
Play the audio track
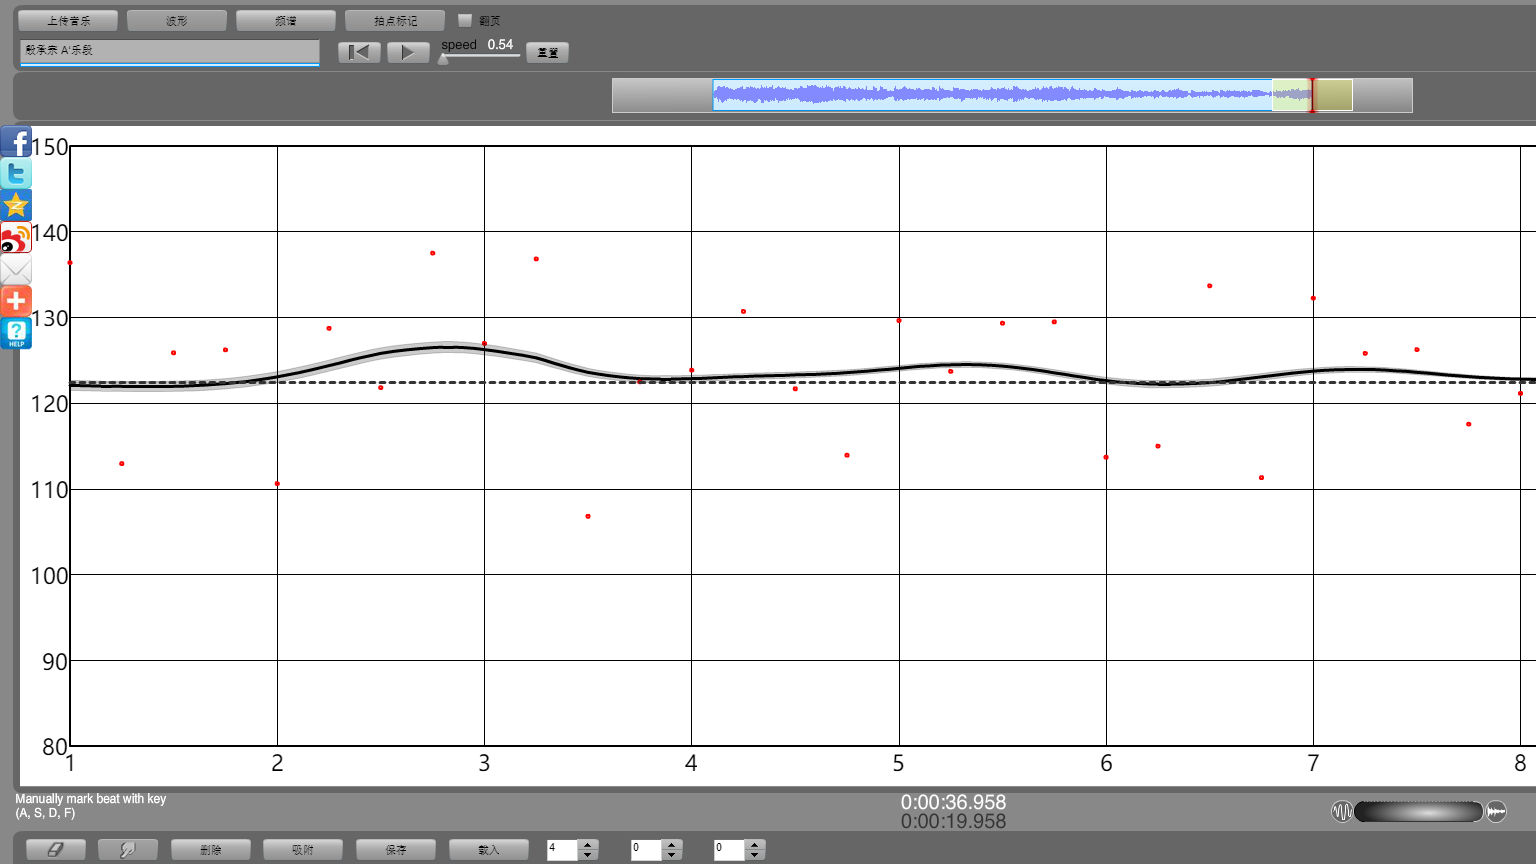point(408,52)
